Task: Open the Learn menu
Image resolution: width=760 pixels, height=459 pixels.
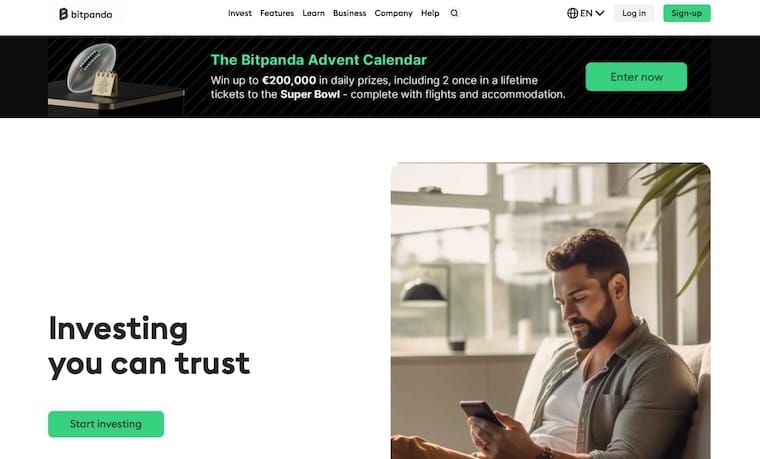Action: 314,13
